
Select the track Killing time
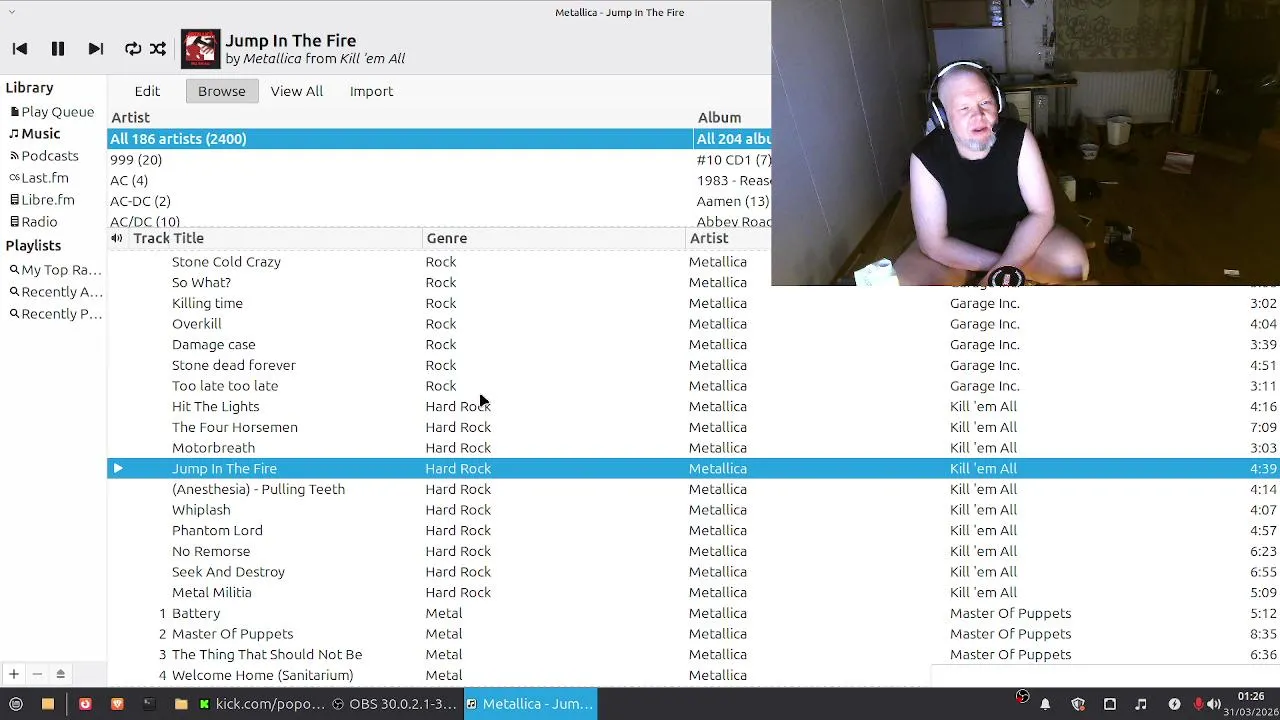point(207,303)
